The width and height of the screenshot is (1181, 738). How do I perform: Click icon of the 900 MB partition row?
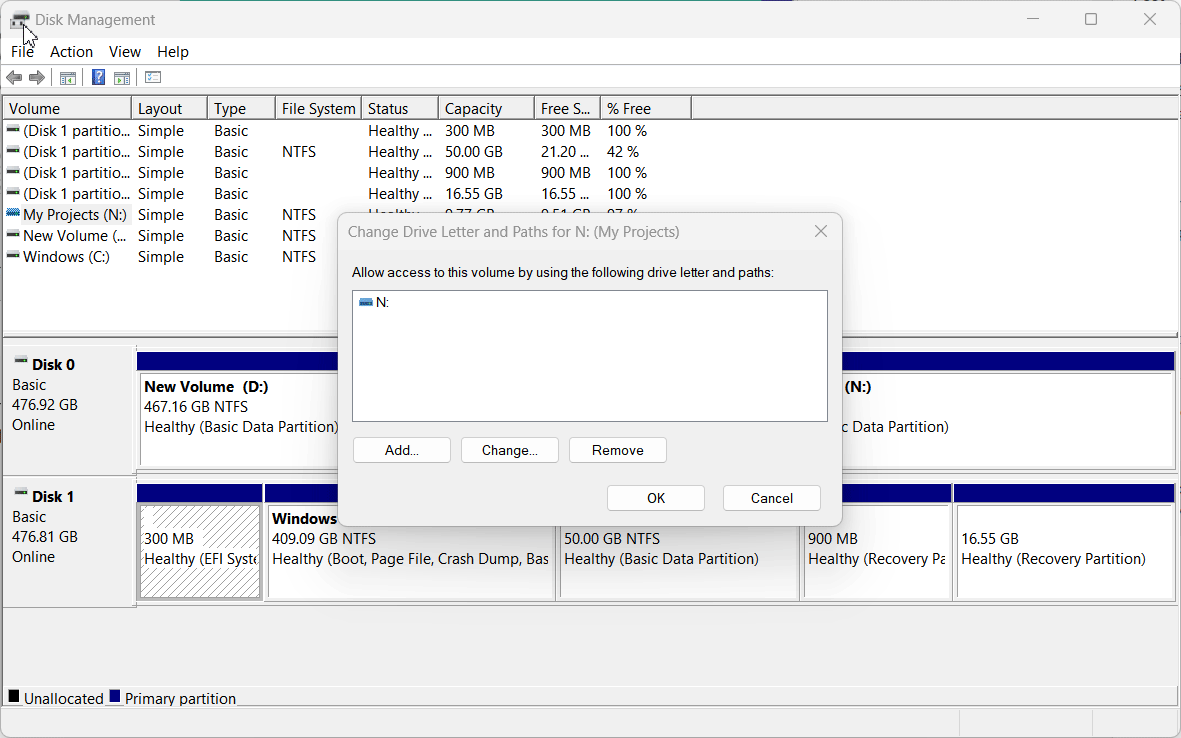click(x=13, y=172)
